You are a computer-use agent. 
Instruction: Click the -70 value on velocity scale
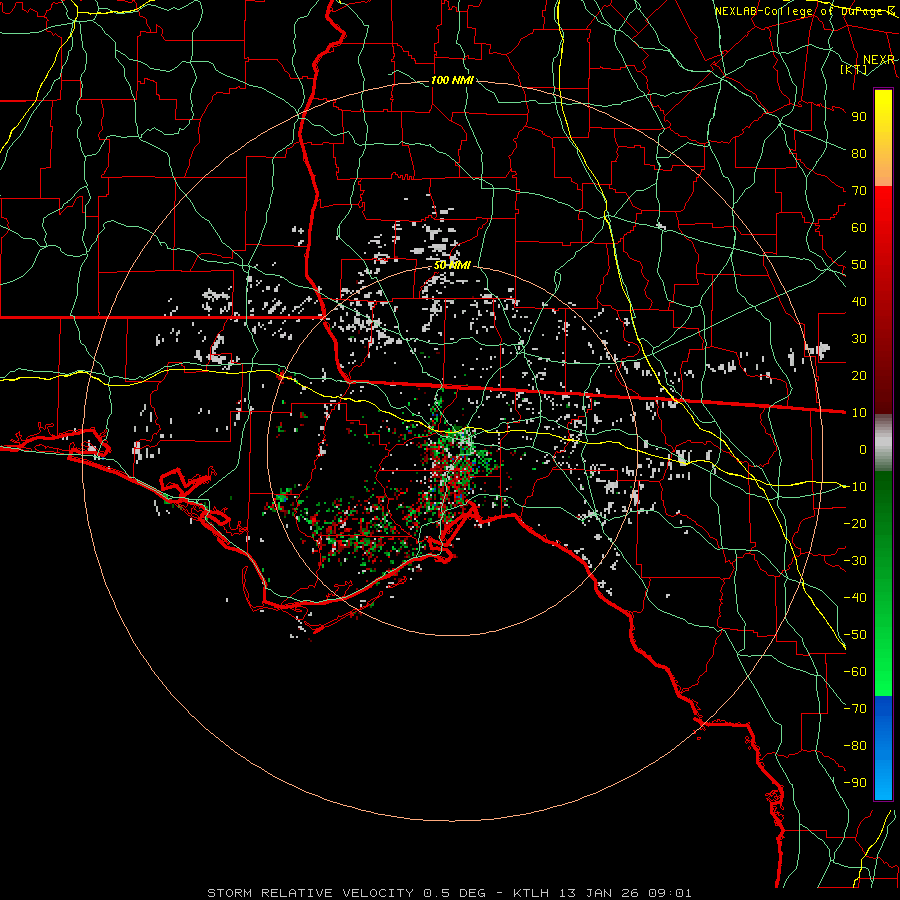pos(855,709)
